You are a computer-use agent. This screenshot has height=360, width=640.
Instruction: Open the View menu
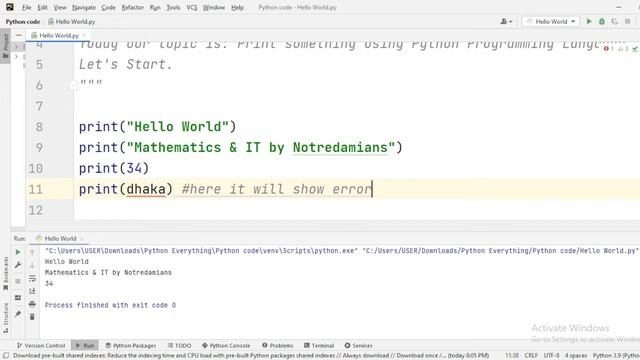click(60, 7)
